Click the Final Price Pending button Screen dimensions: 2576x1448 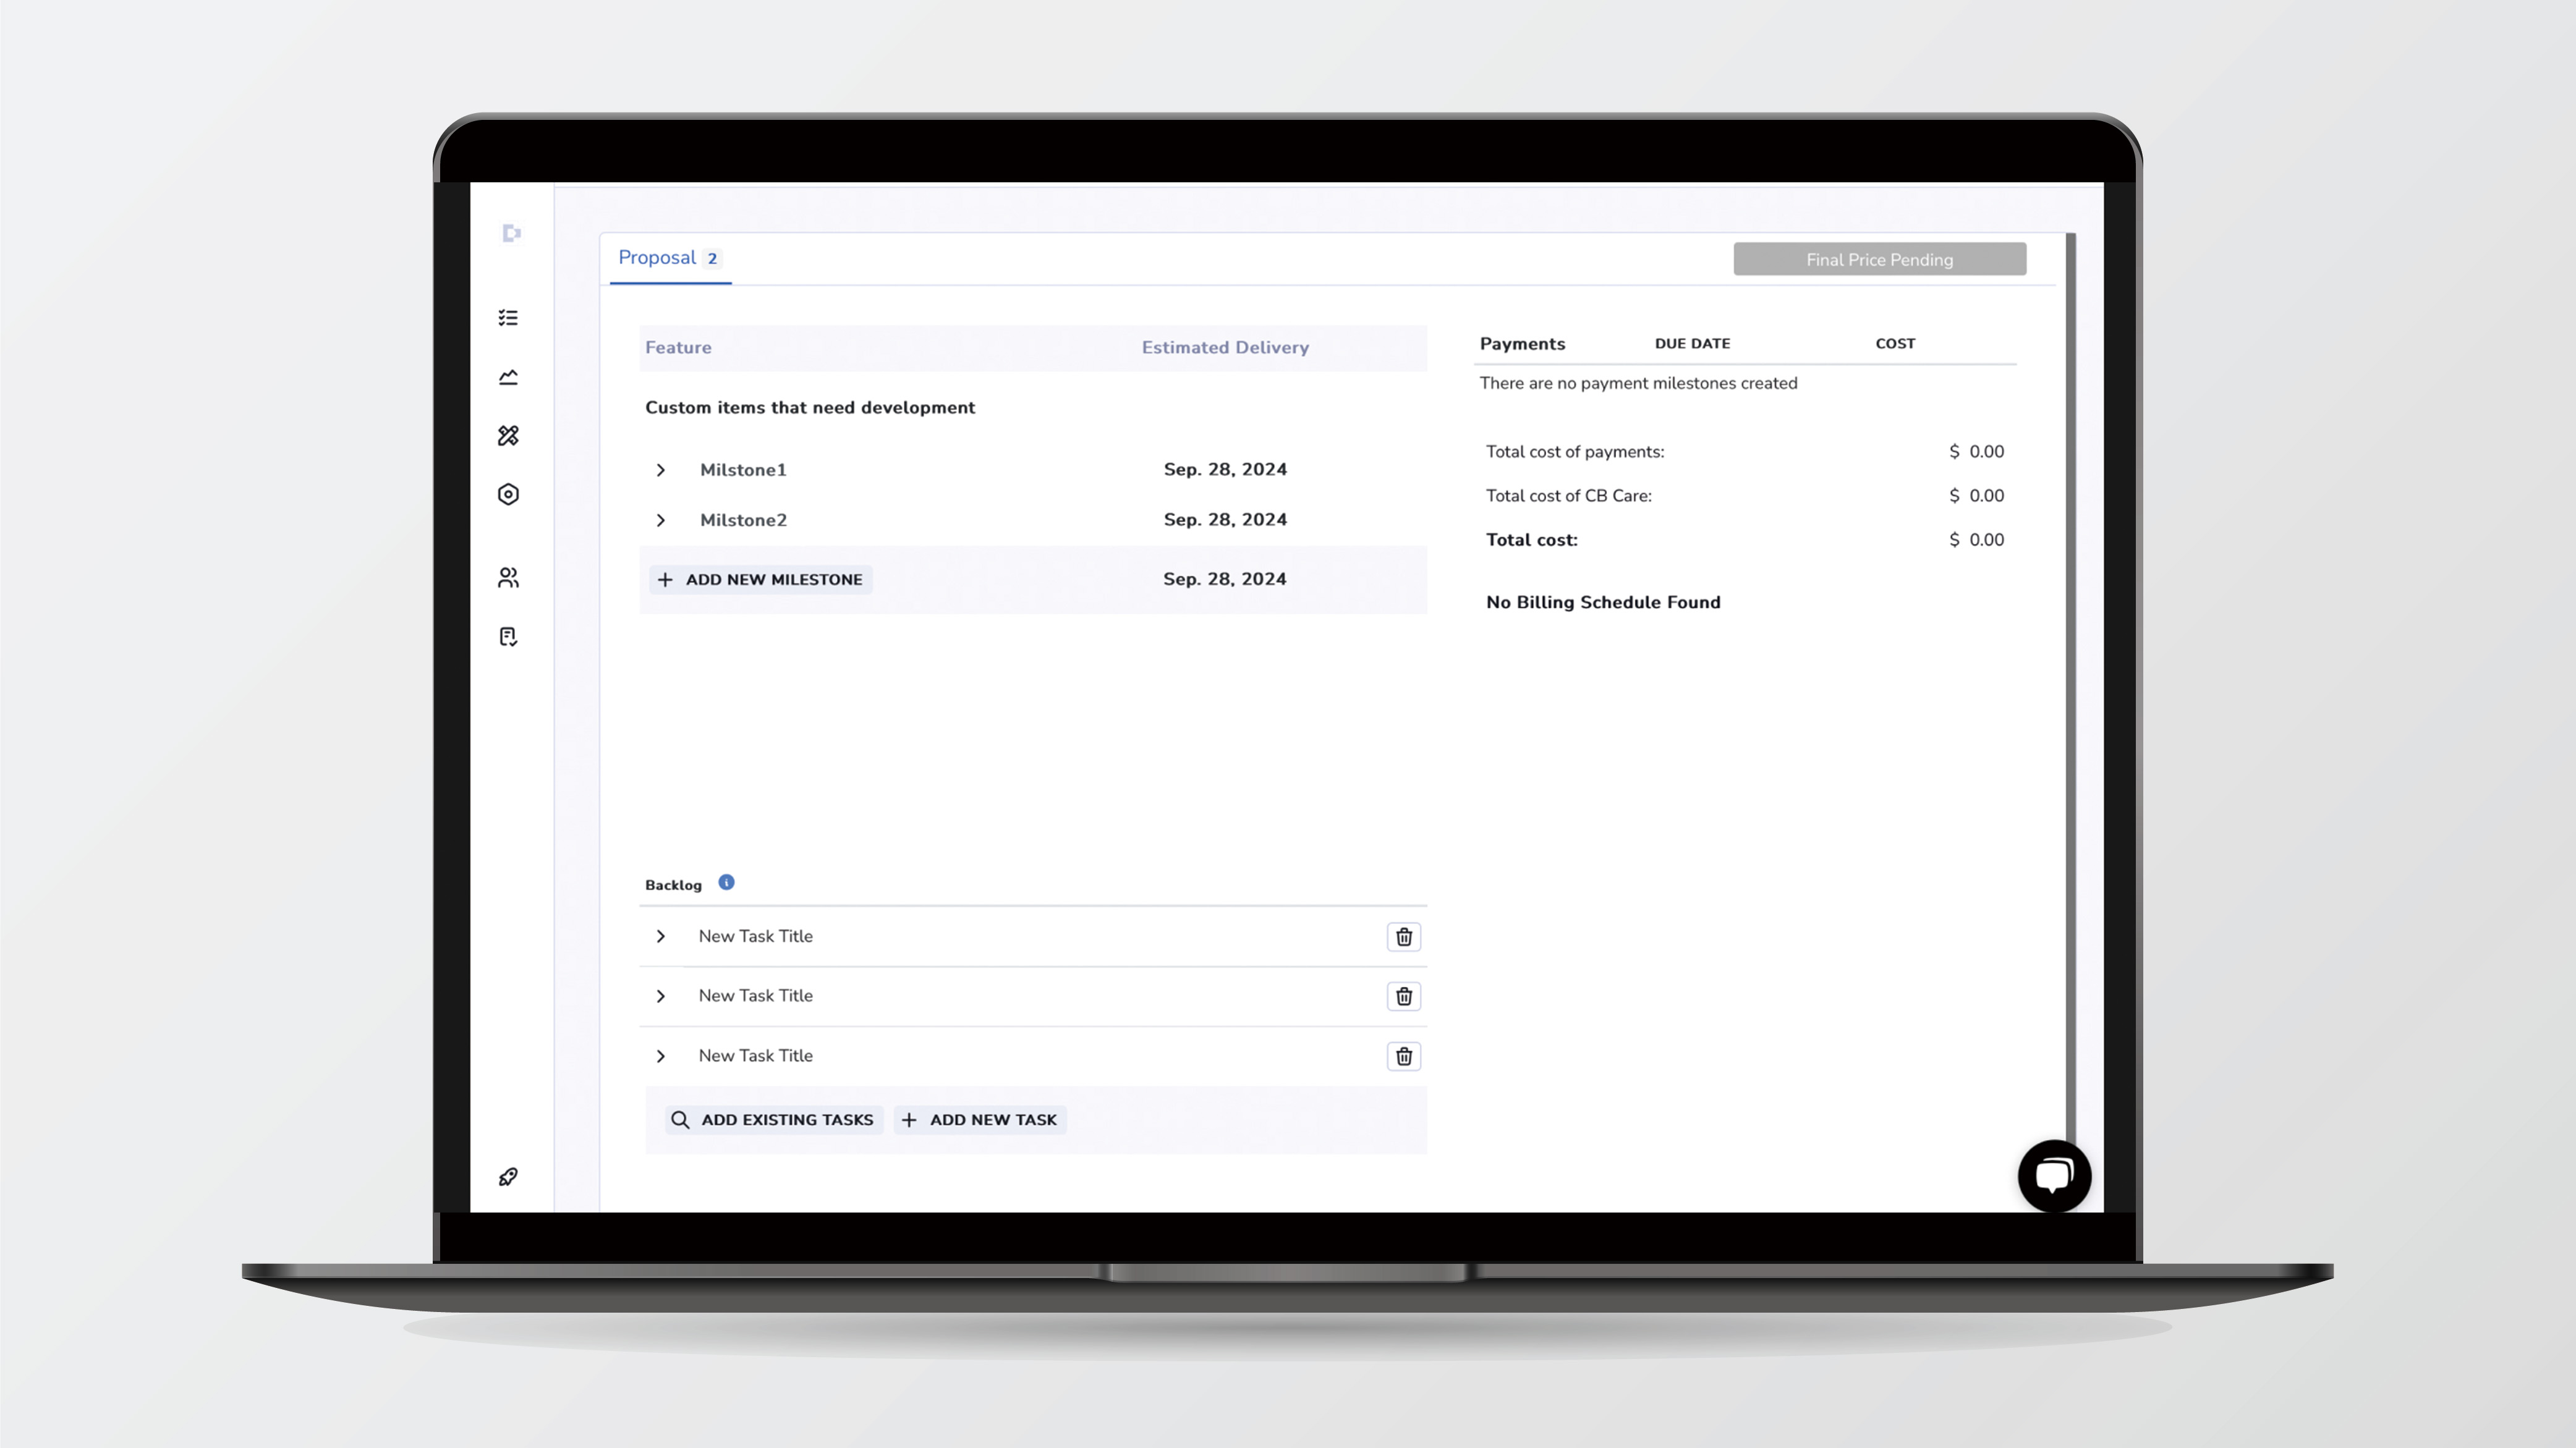[x=1879, y=260]
